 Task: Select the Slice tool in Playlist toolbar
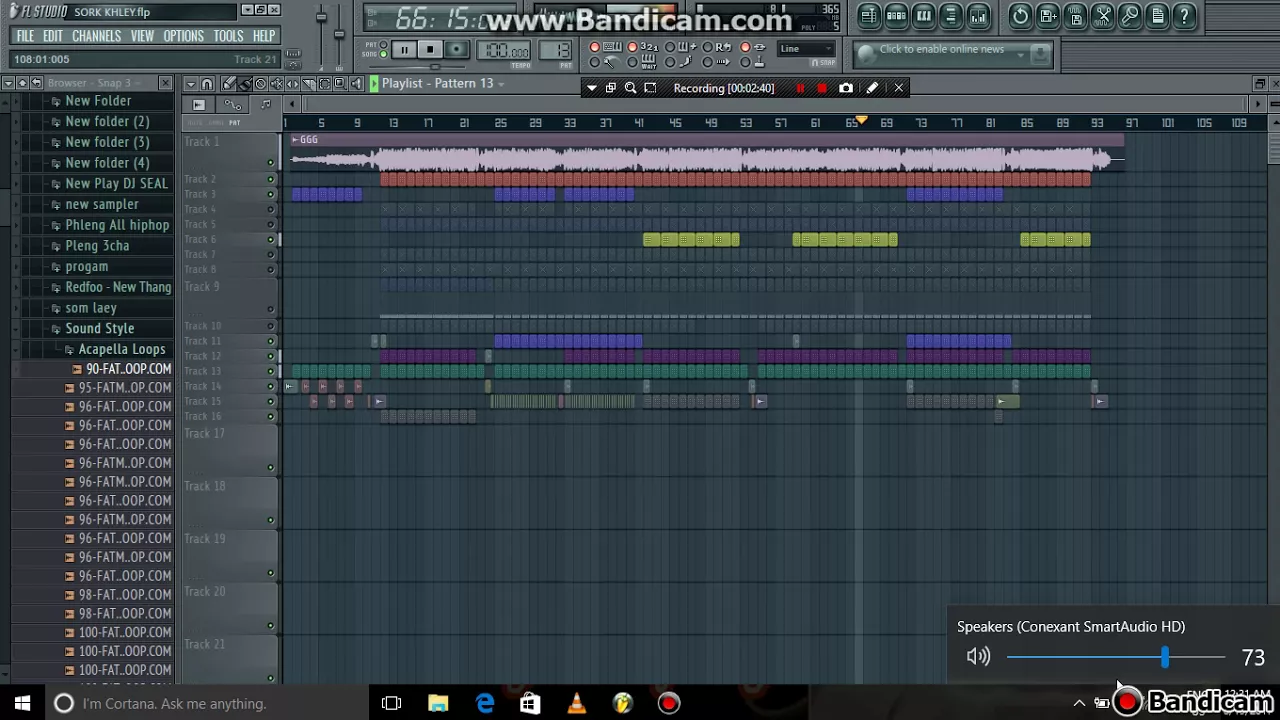[308, 84]
